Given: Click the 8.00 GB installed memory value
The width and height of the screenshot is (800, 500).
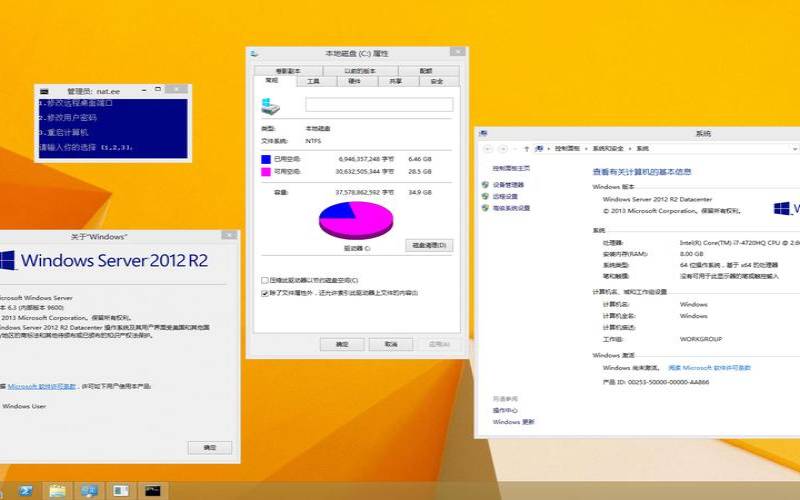Looking at the screenshot, I should click(692, 254).
